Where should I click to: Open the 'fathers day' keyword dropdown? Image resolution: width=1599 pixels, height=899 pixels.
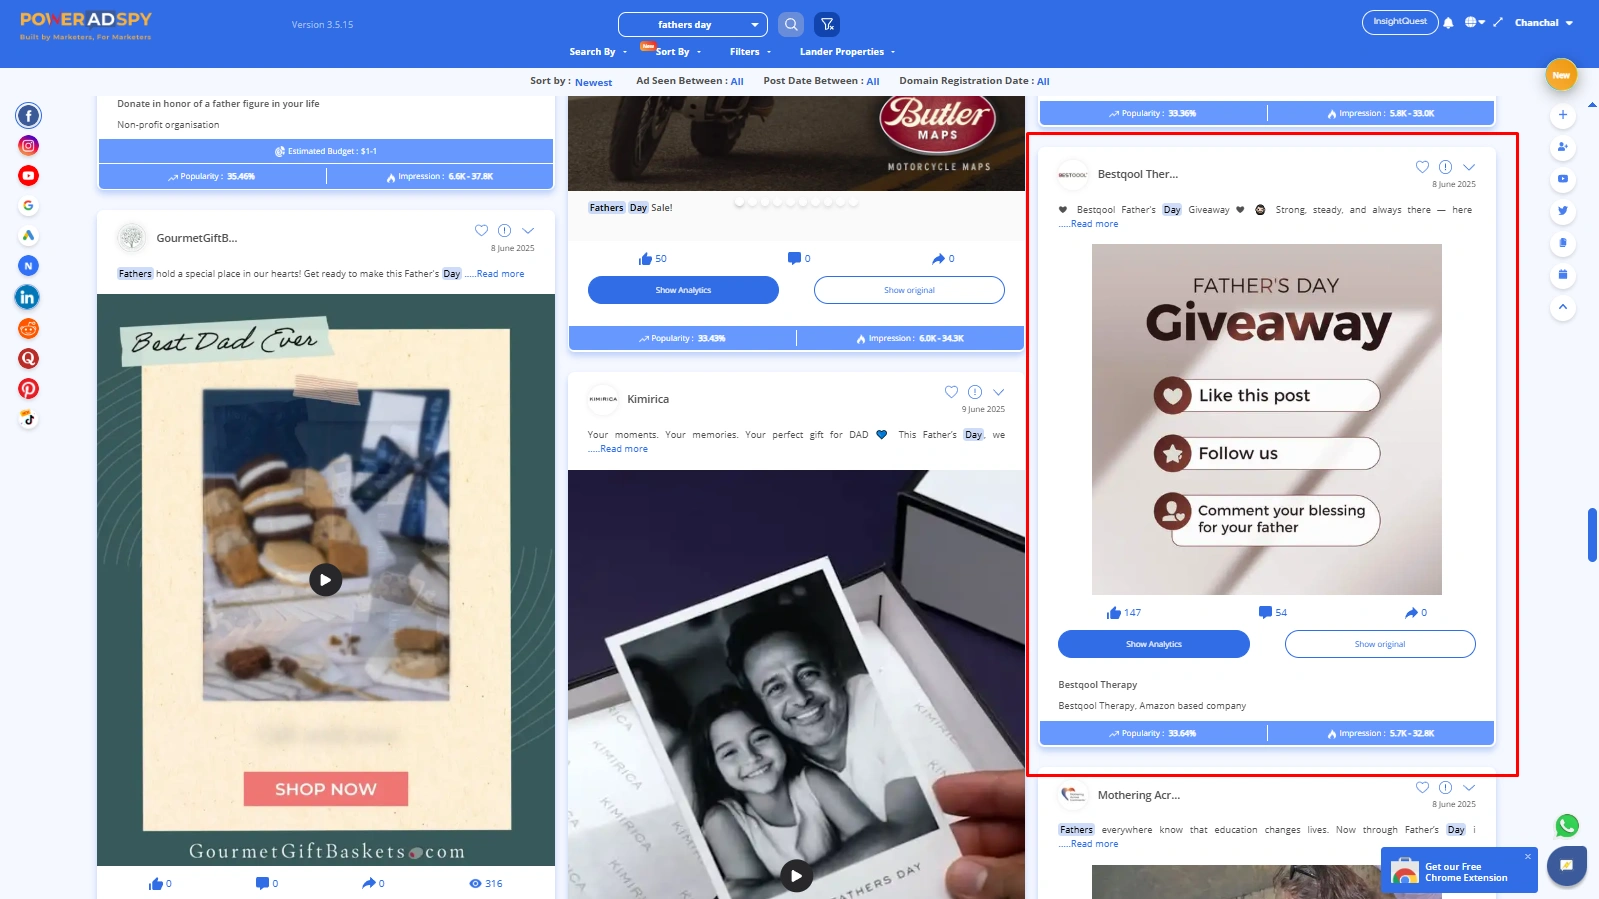point(692,24)
